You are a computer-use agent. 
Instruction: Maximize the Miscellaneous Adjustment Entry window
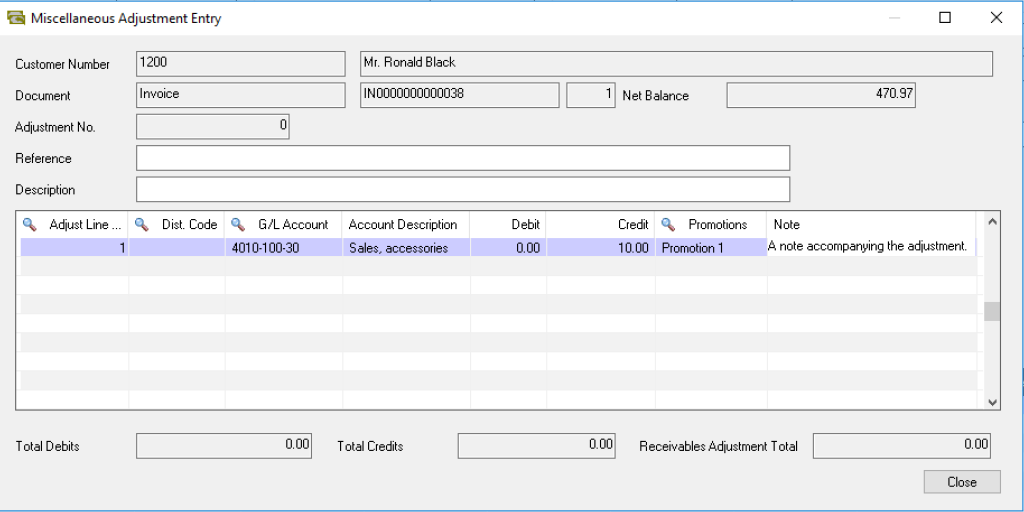[x=944, y=18]
